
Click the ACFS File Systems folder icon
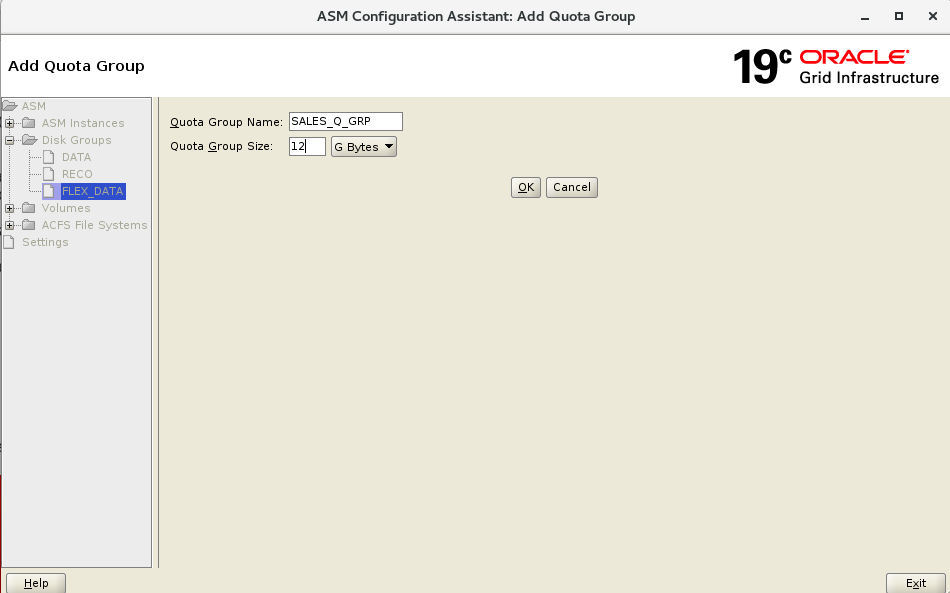tap(28, 225)
